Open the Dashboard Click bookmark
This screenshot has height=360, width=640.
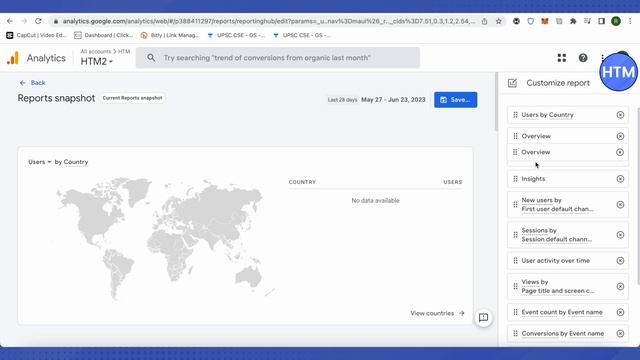click(104, 36)
